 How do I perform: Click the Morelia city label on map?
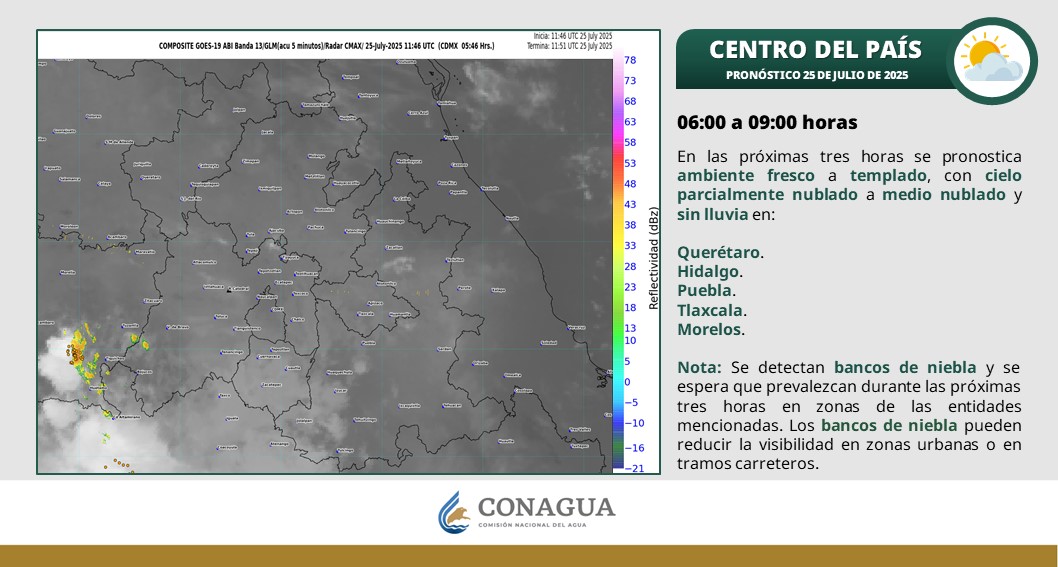click(67, 272)
